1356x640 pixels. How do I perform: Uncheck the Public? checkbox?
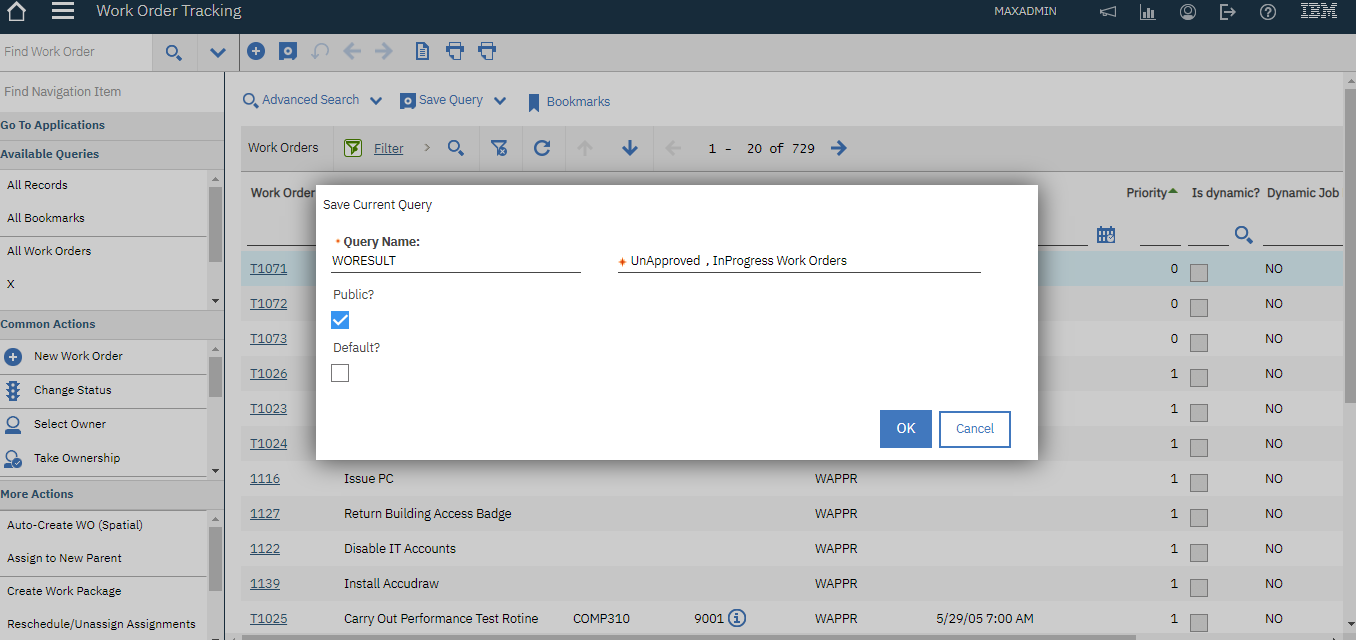click(340, 319)
